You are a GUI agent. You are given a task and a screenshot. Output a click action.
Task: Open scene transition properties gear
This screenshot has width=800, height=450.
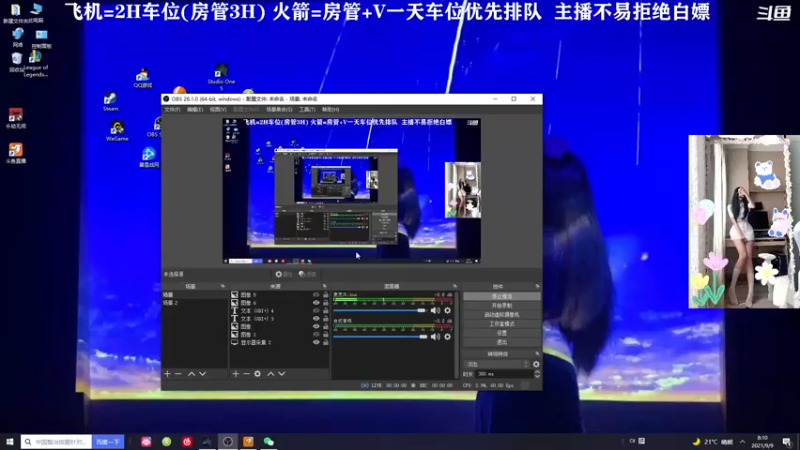click(536, 364)
